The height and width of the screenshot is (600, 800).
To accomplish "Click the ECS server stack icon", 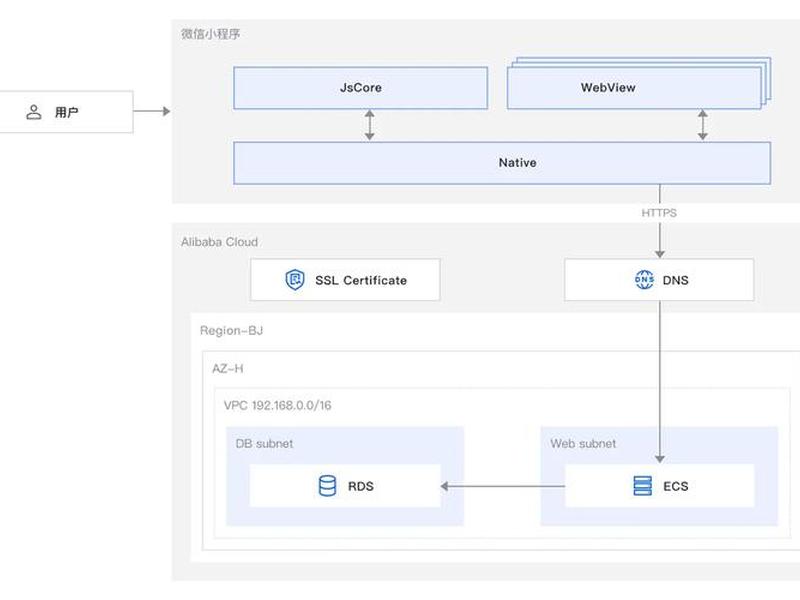I will pyautogui.click(x=642, y=486).
